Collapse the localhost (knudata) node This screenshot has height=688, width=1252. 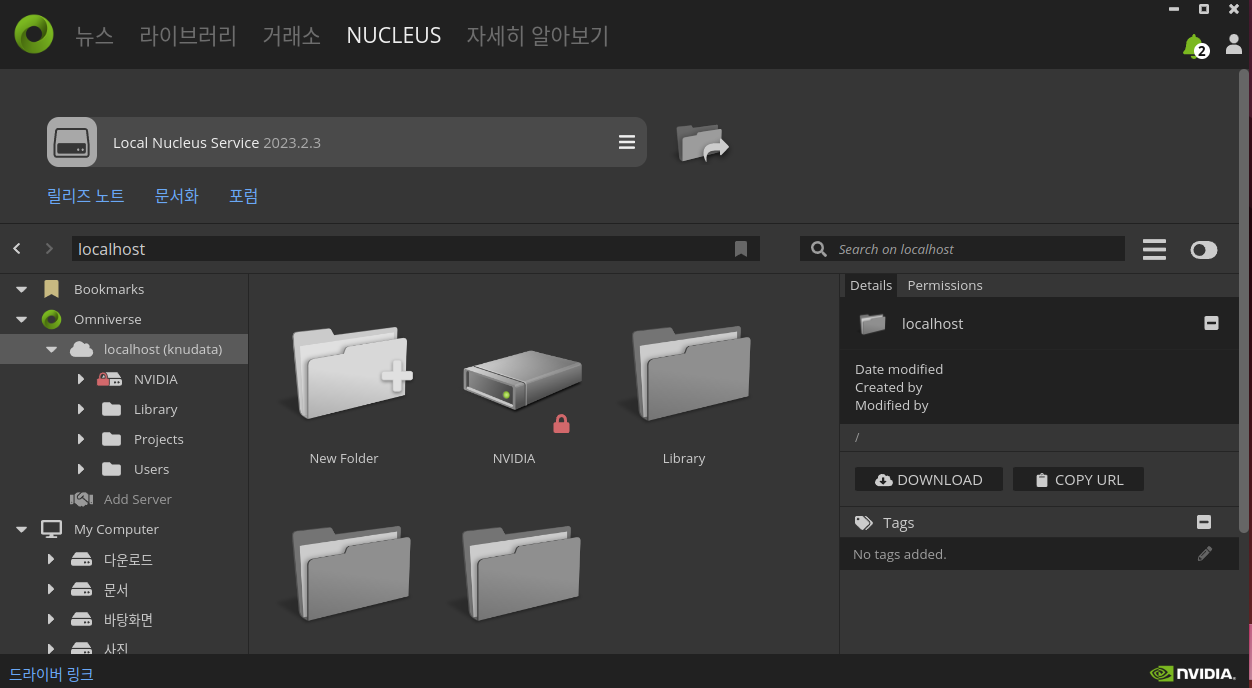(x=51, y=350)
